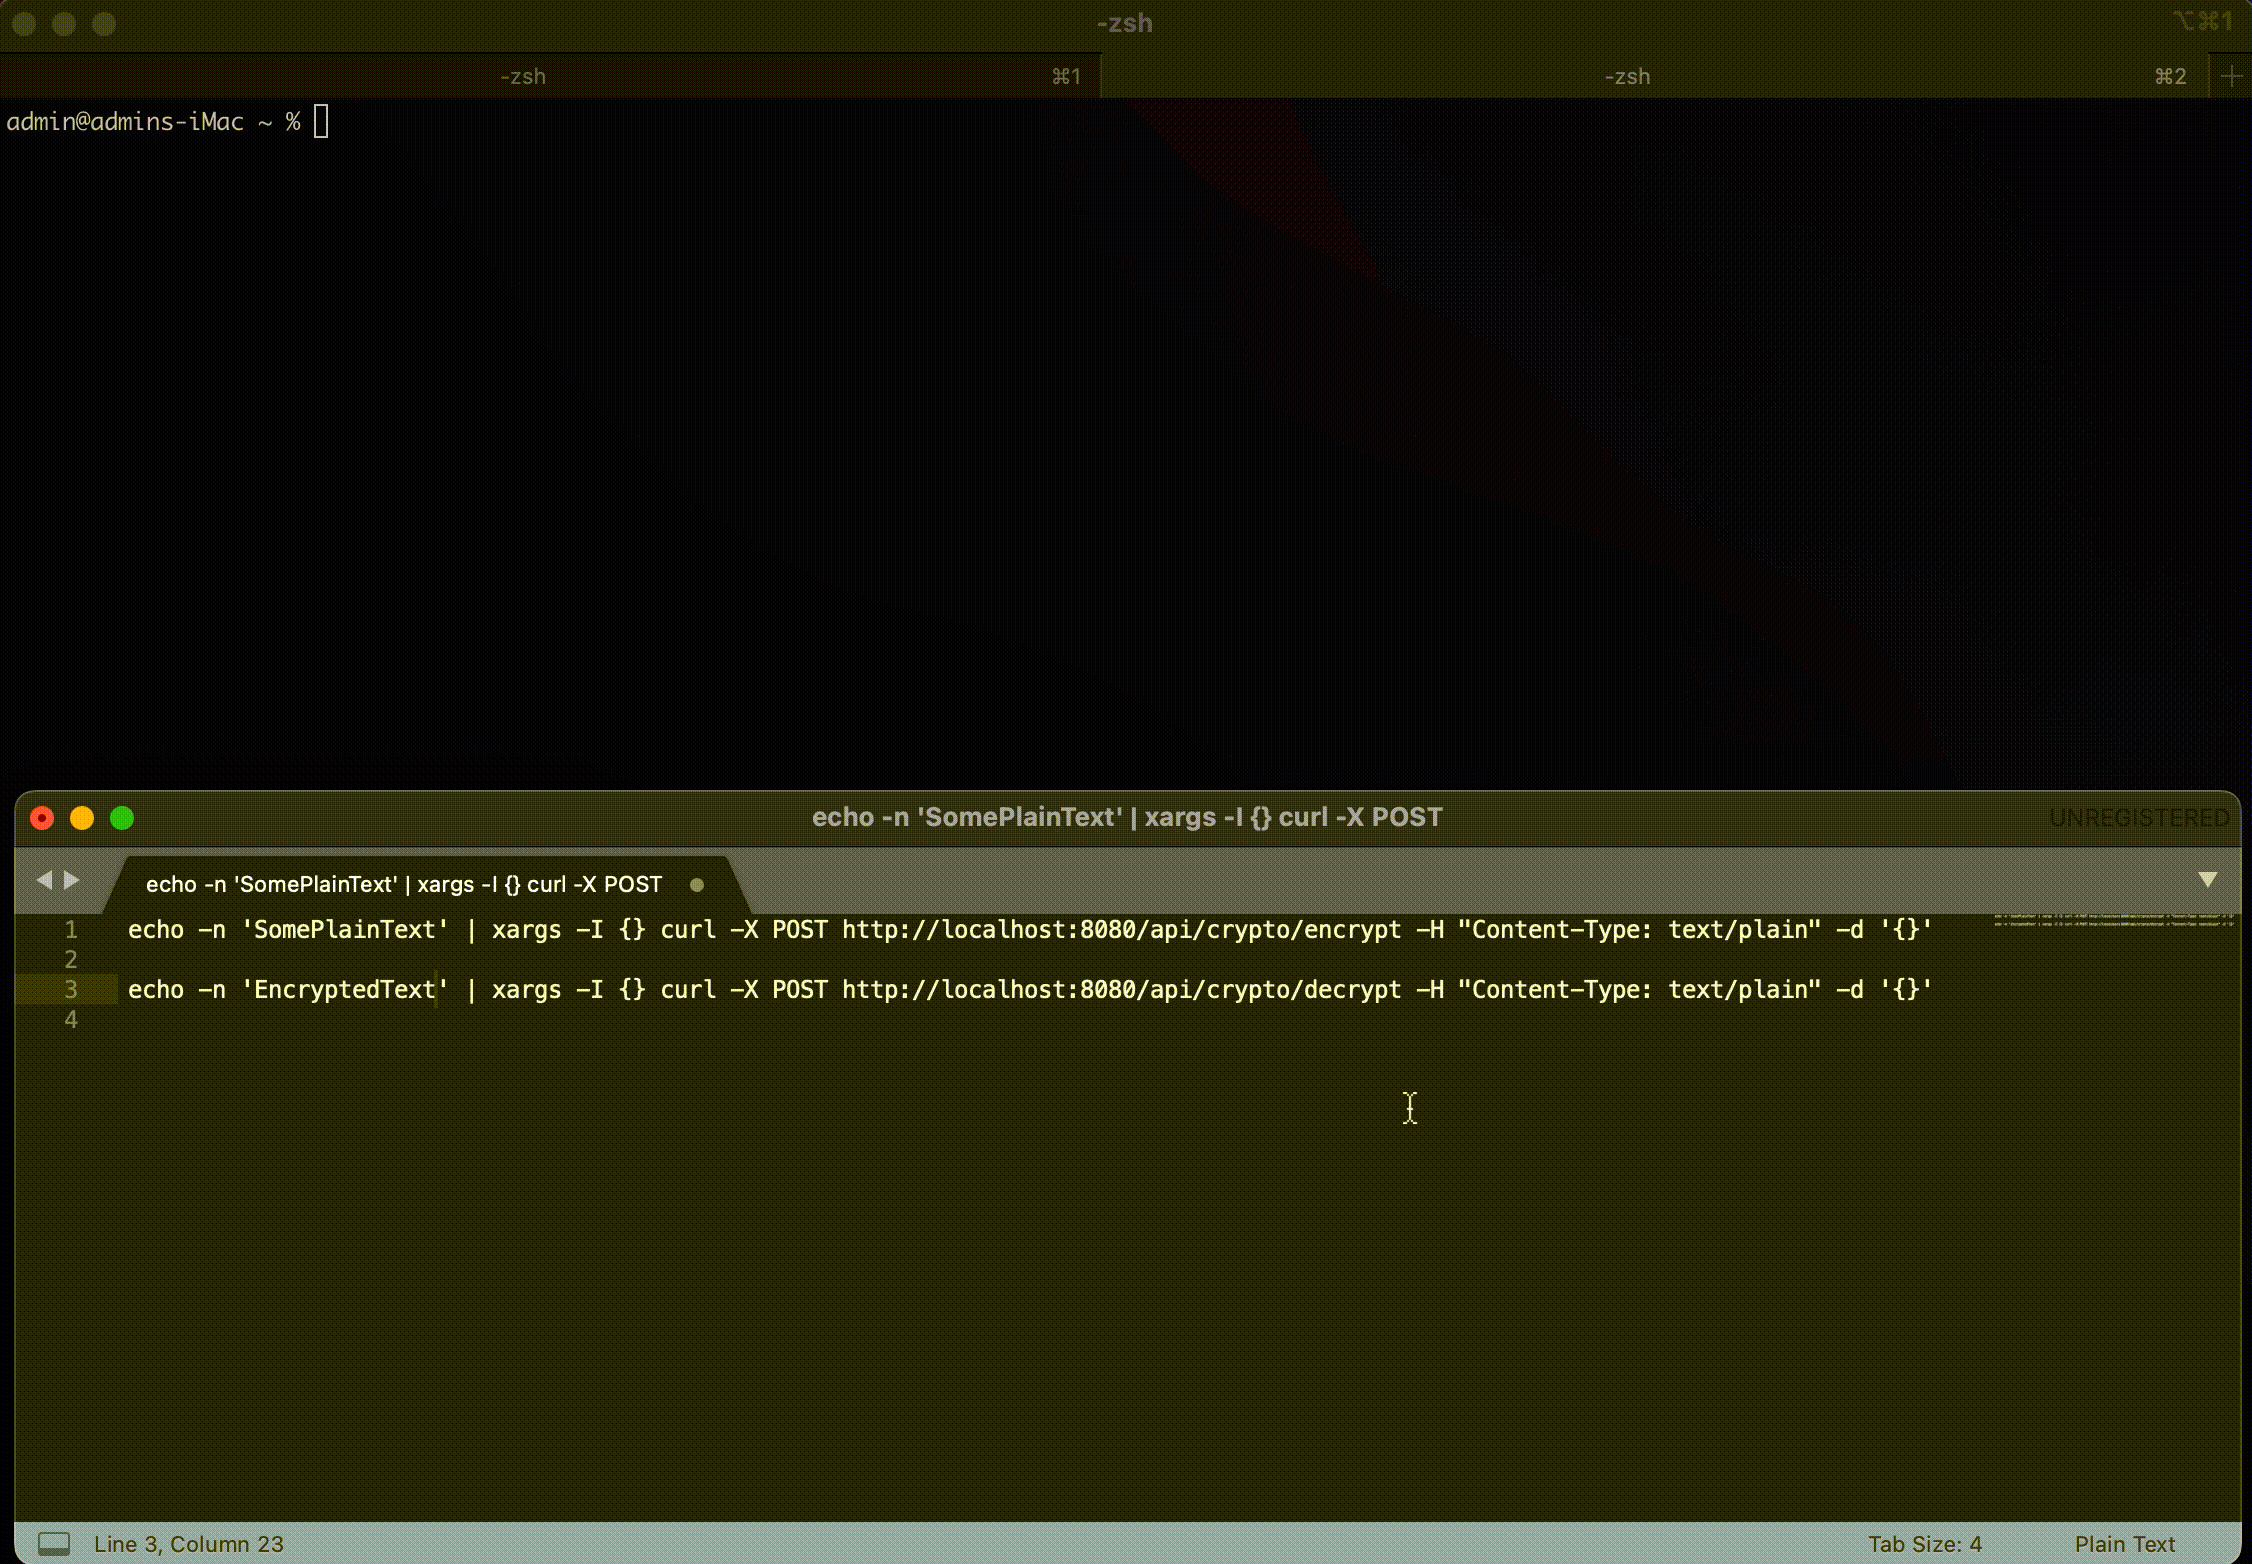Click the previous tab left arrow
2252x1564 pixels.
pos(43,880)
